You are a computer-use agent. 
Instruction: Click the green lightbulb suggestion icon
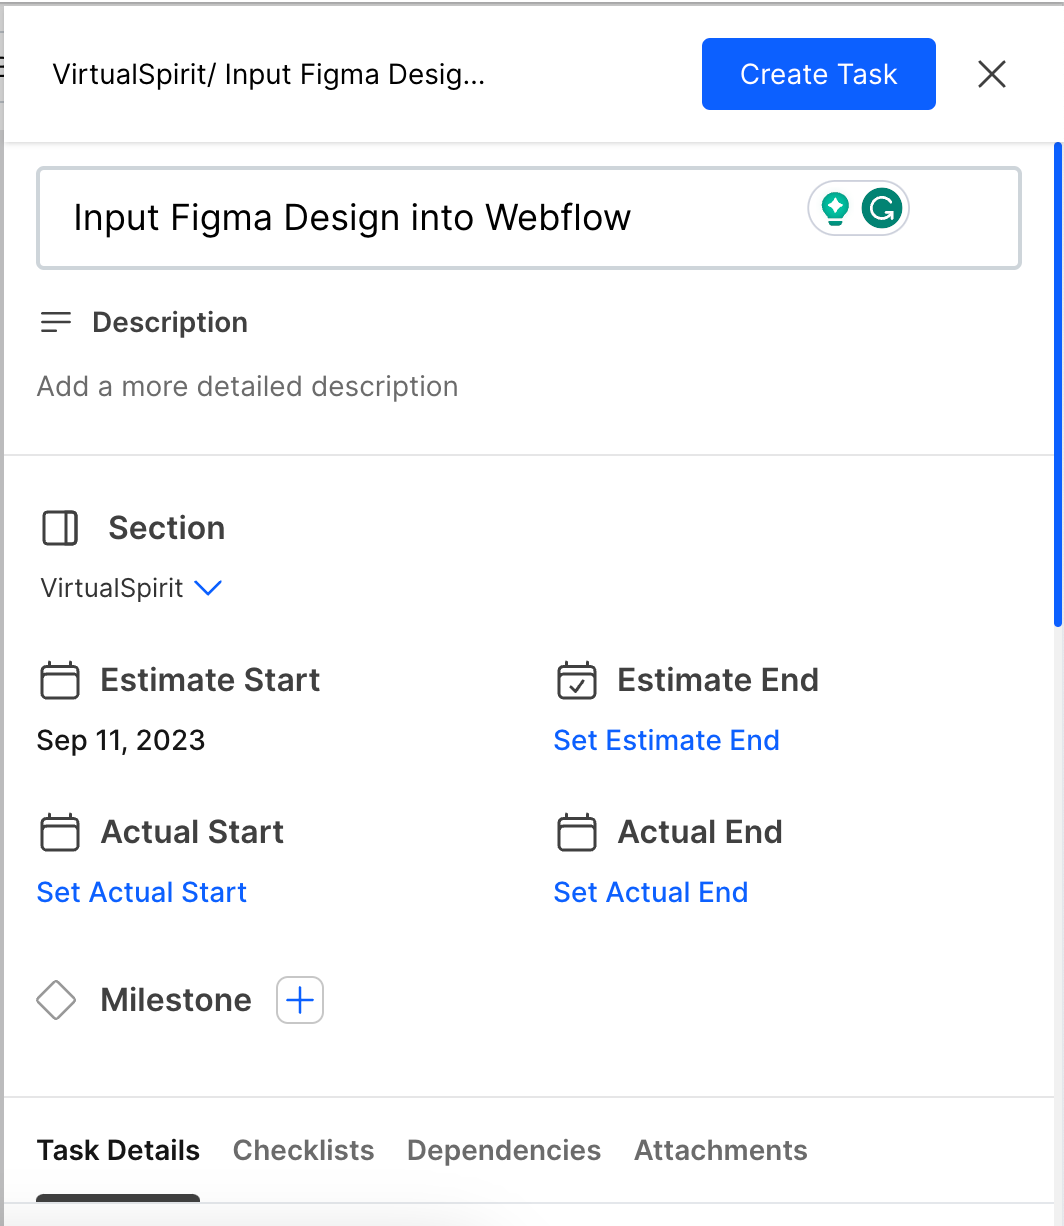click(x=835, y=209)
